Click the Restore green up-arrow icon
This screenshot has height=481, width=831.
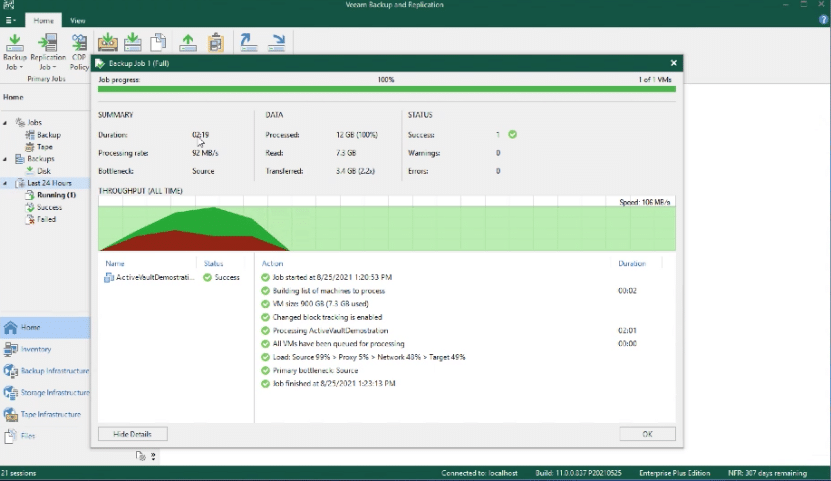point(188,42)
